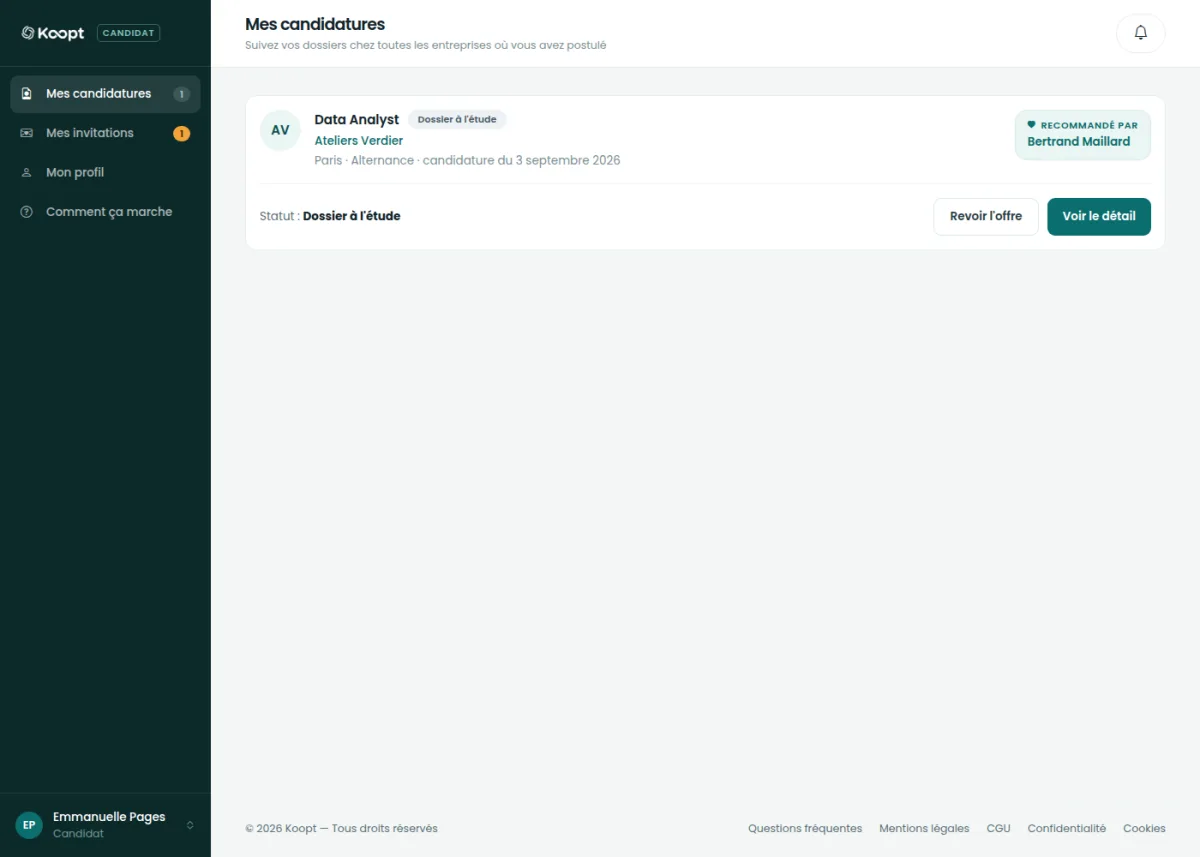Viewport: 1200px width, 857px height.
Task: Click the candidatures count badge
Action: tap(182, 94)
